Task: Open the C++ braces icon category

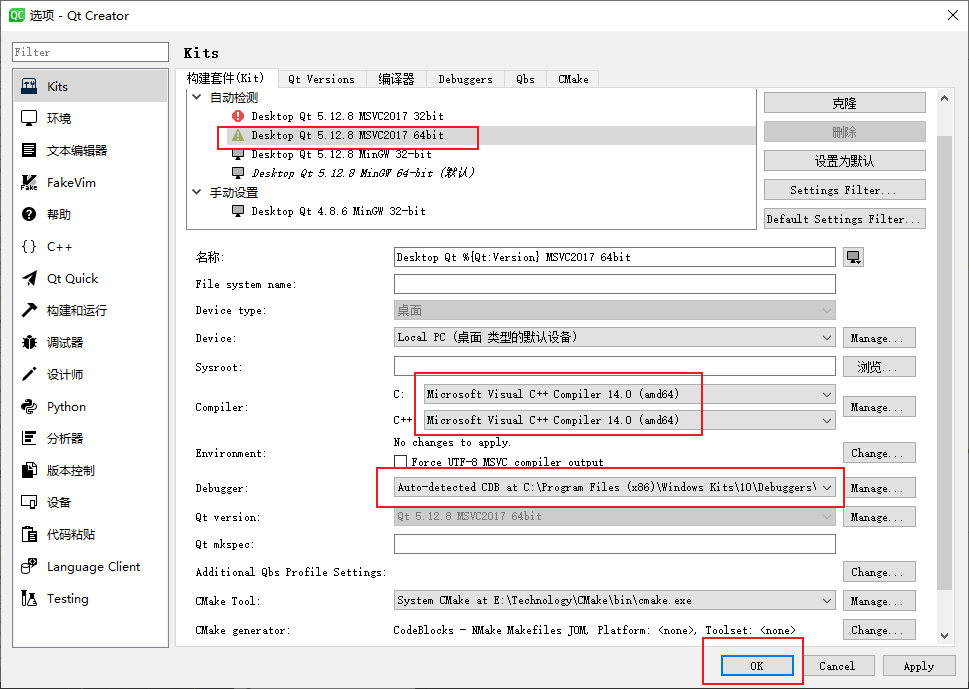Action: [28, 247]
